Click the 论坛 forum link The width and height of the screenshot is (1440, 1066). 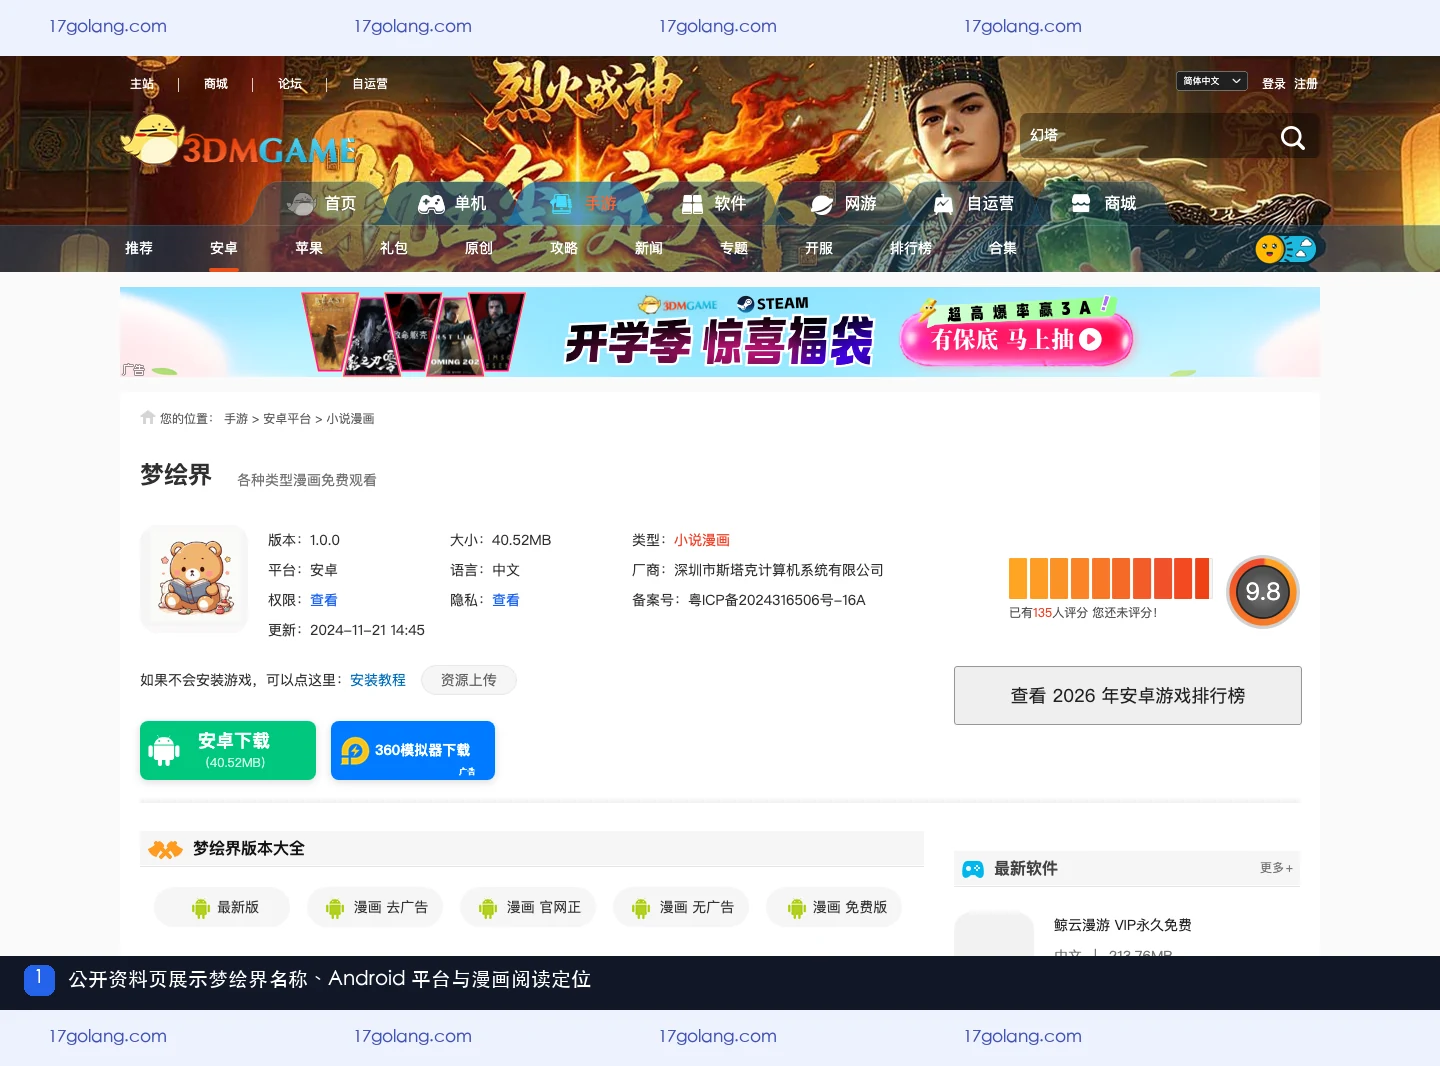pyautogui.click(x=290, y=84)
